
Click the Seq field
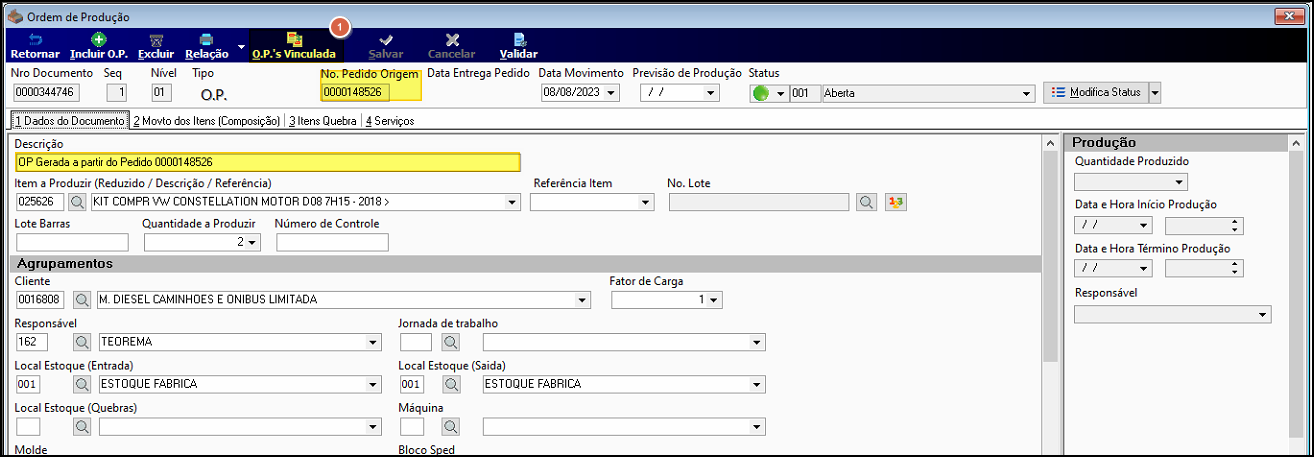[x=117, y=93]
